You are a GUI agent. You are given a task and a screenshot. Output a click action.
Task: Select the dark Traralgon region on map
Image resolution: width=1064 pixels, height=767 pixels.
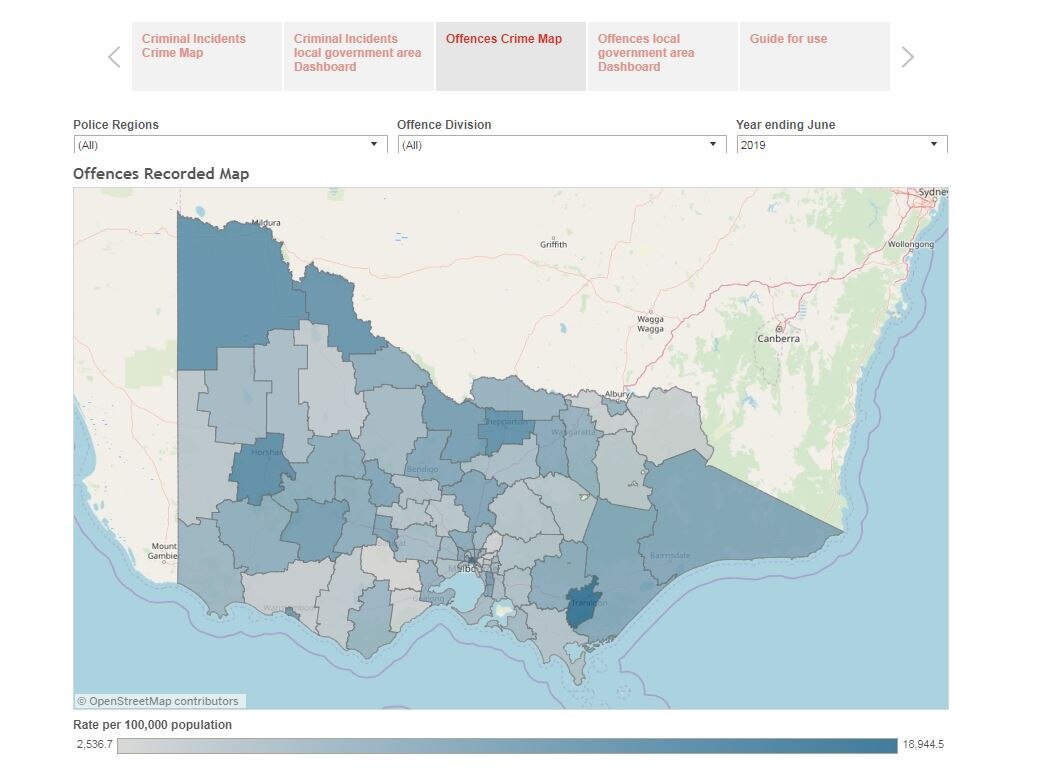(581, 604)
